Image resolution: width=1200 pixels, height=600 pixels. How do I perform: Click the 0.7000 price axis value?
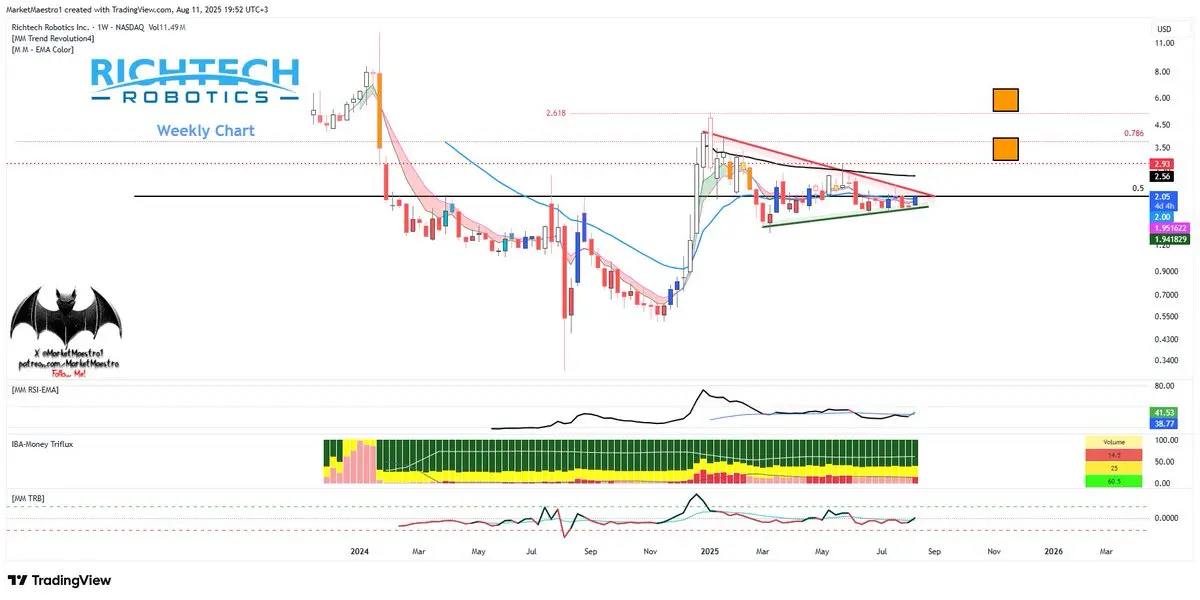[x=1167, y=295]
